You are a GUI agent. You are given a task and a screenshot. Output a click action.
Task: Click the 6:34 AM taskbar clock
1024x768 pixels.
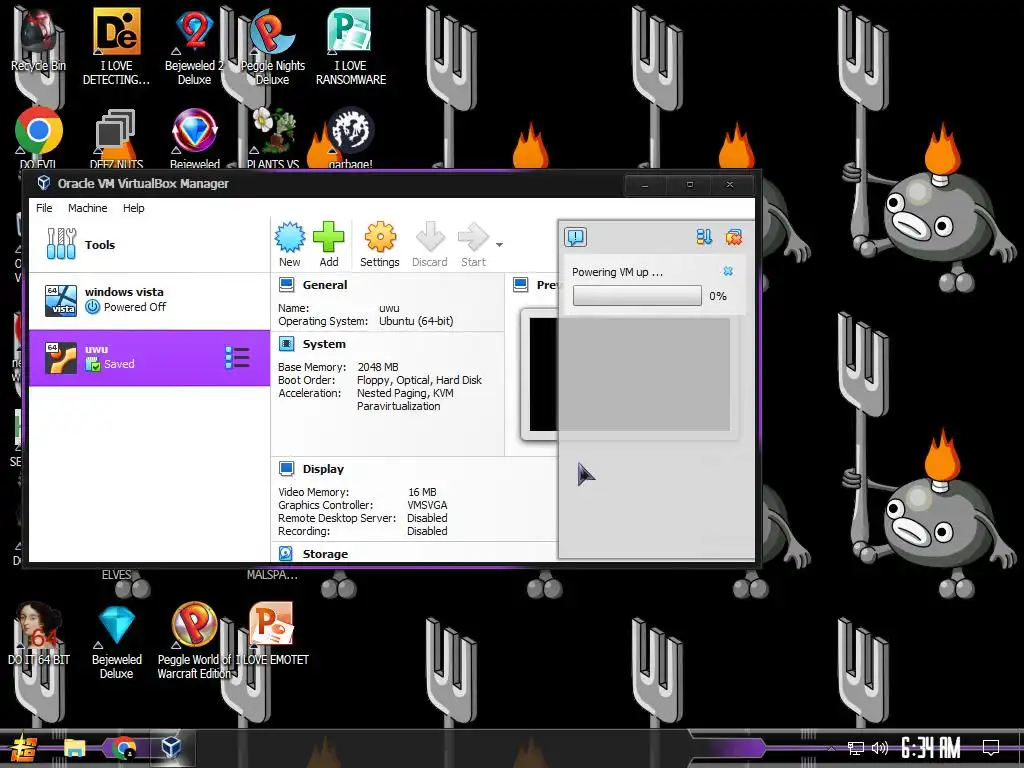(x=931, y=747)
